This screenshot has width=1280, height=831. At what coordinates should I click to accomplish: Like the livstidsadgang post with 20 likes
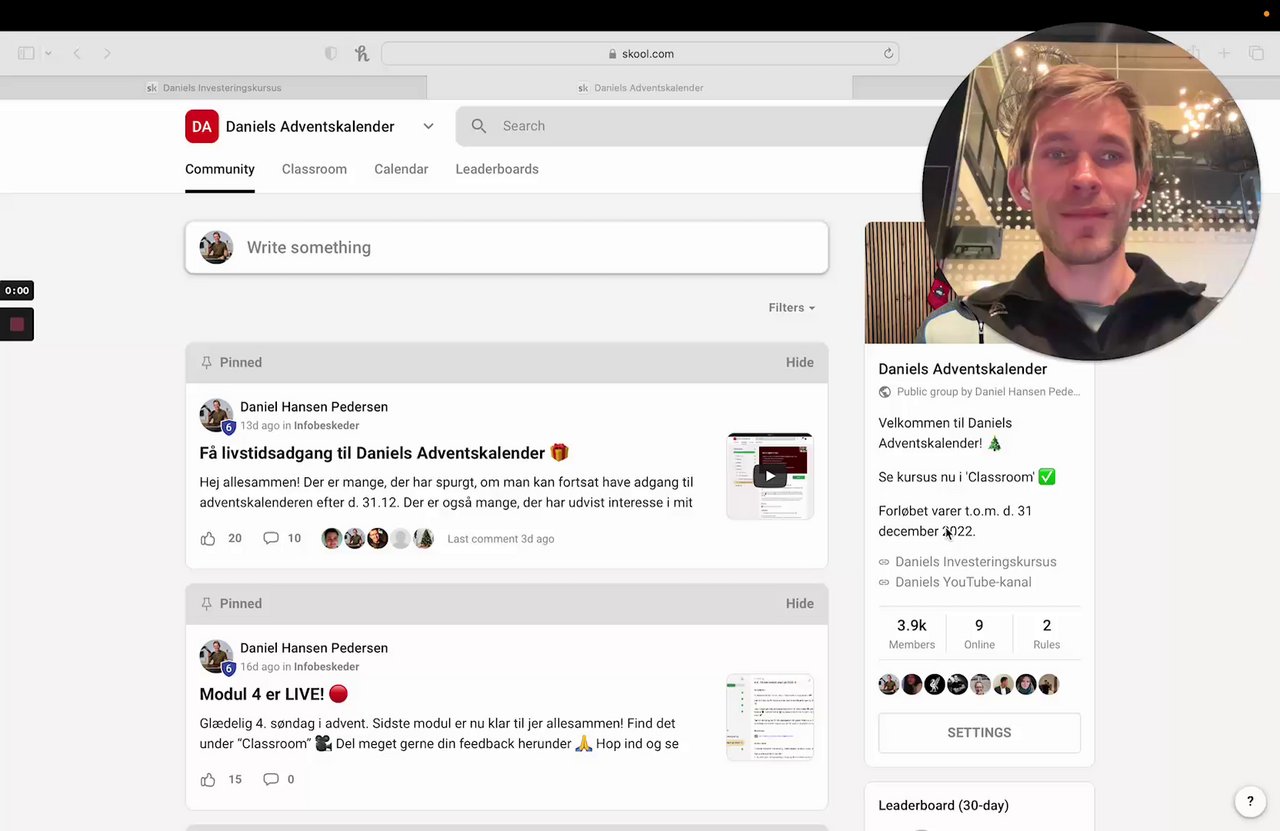click(208, 538)
